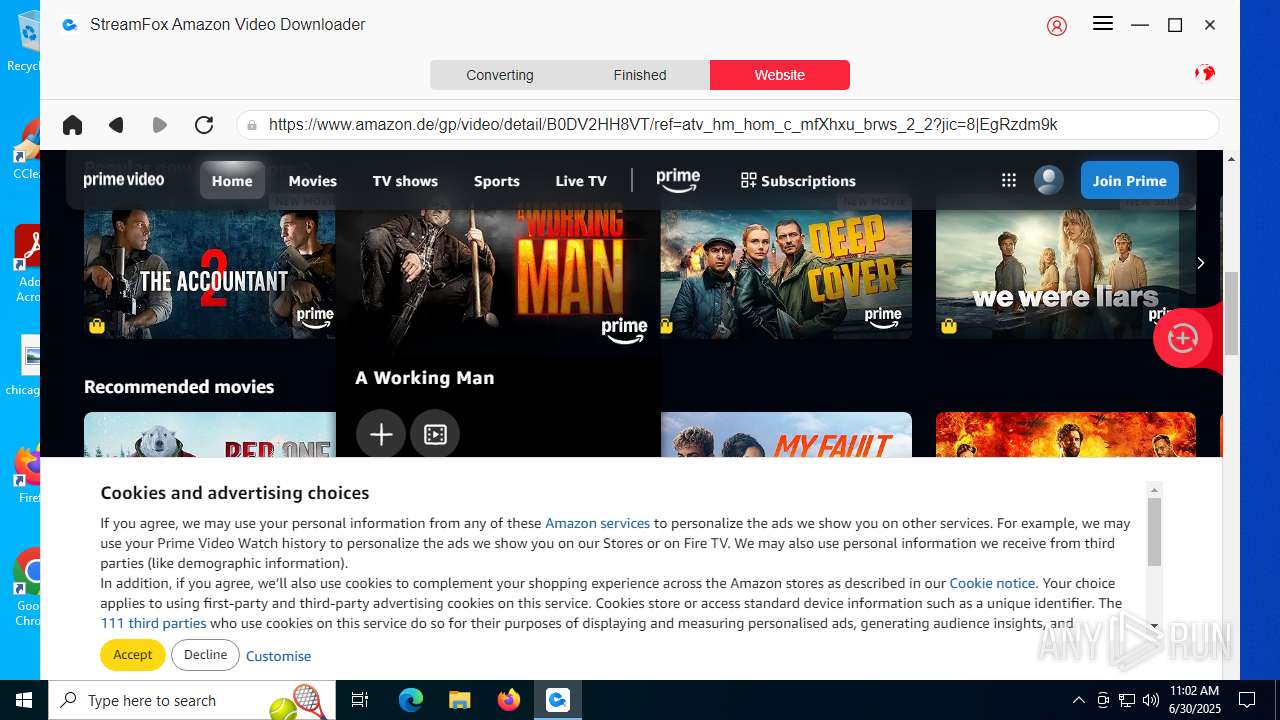Go to the home page button

coord(72,125)
